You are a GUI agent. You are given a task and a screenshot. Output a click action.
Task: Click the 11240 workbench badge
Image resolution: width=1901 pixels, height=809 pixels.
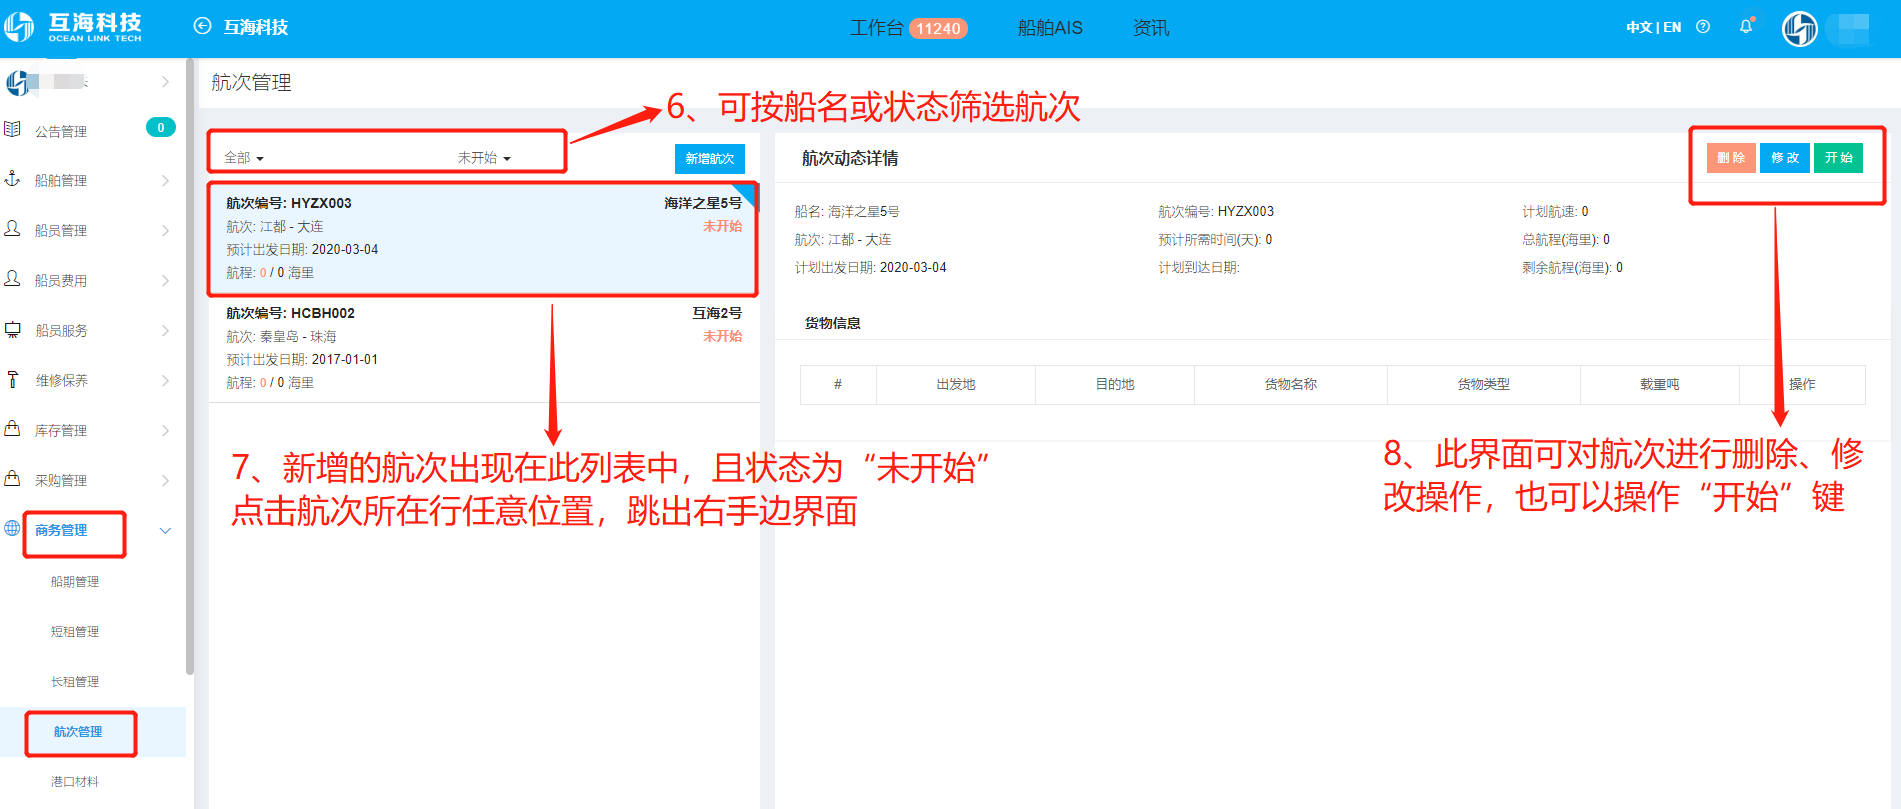point(938,29)
